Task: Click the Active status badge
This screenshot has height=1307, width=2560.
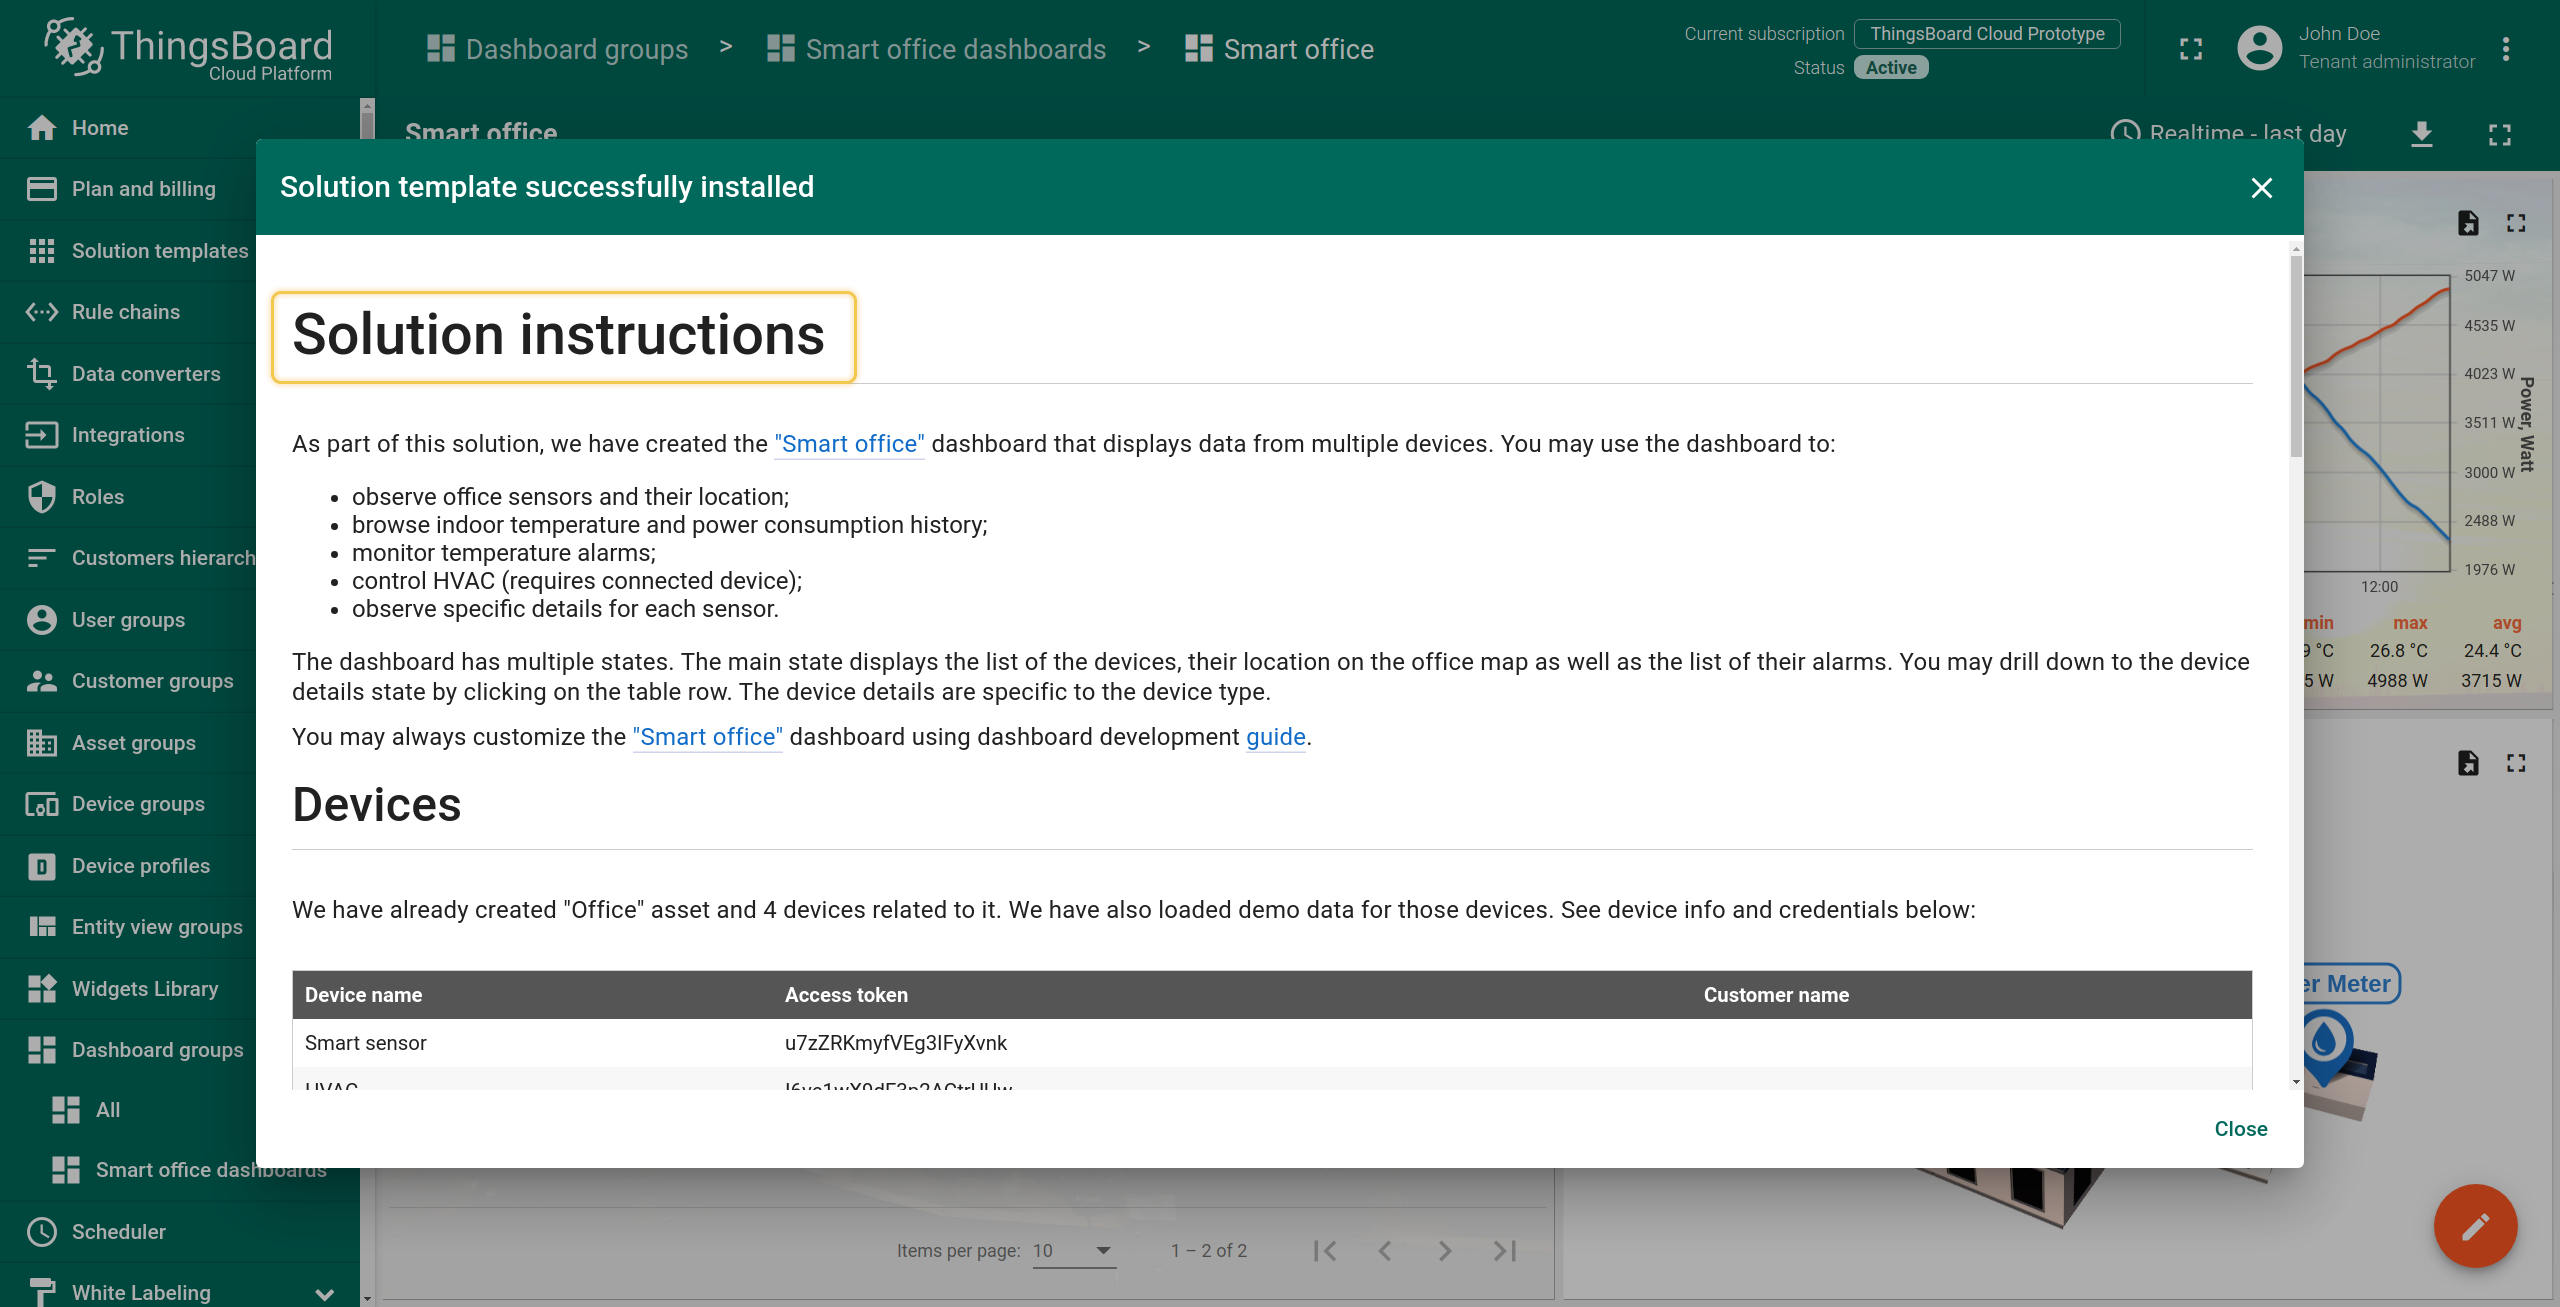Action: tap(1891, 68)
